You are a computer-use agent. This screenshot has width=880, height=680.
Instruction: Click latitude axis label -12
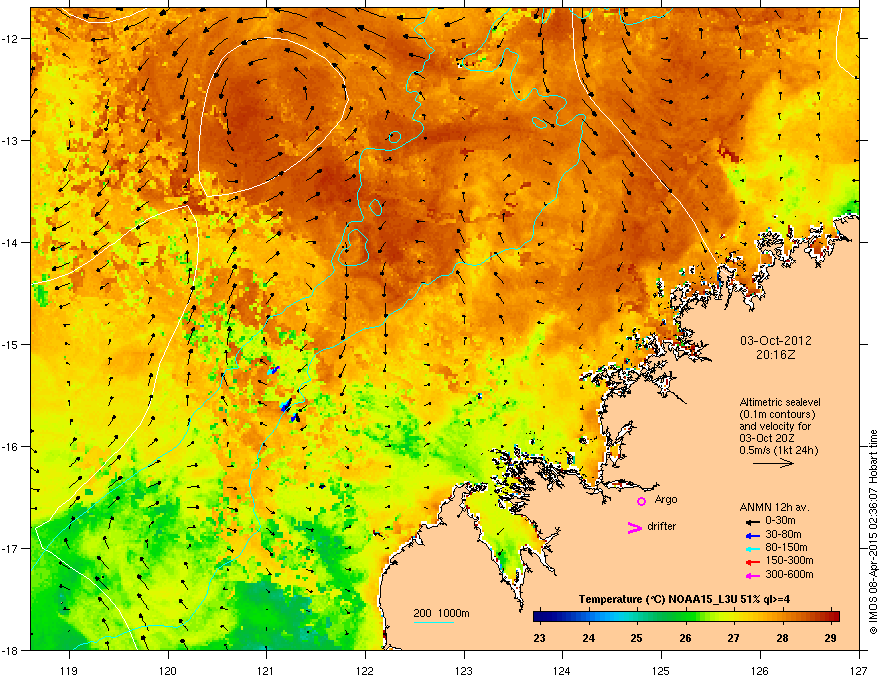coord(11,39)
